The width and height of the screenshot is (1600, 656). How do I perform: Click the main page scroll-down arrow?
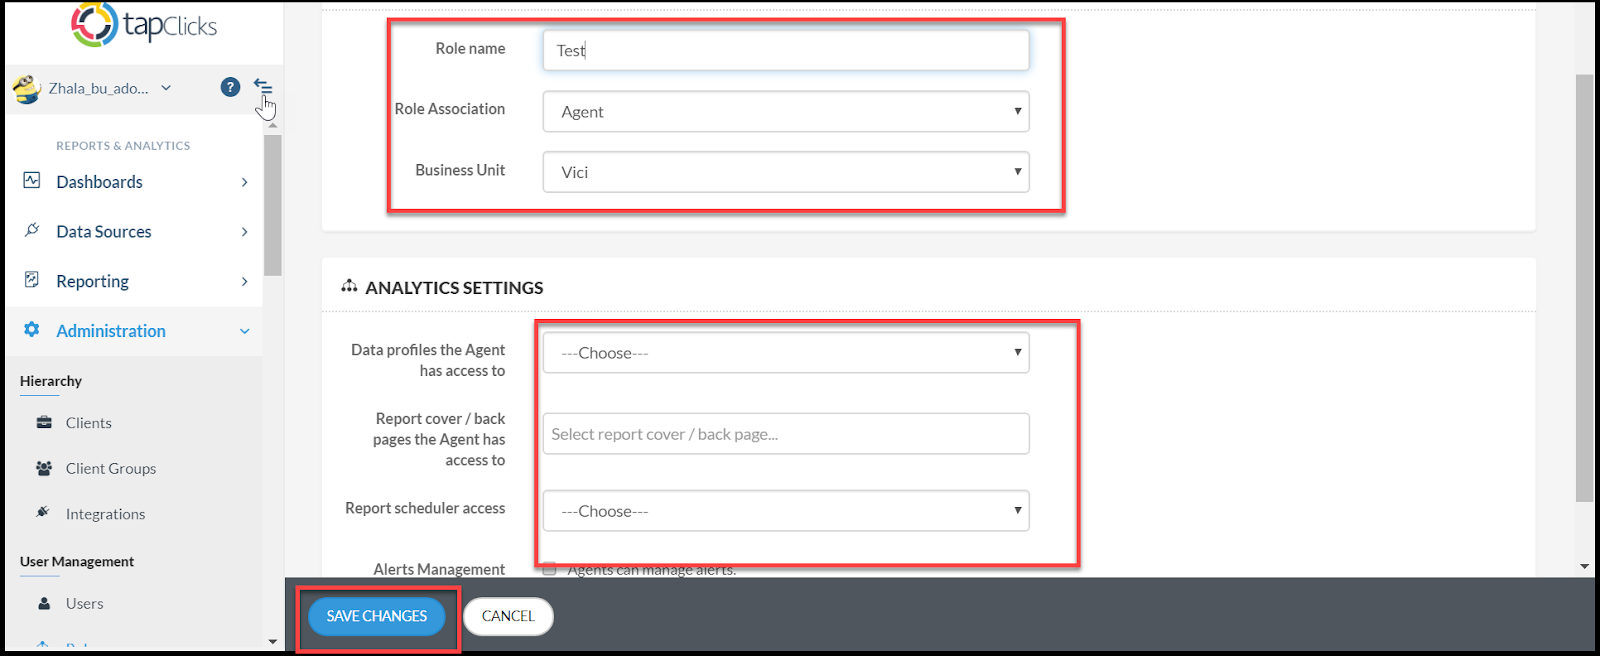(x=1585, y=566)
